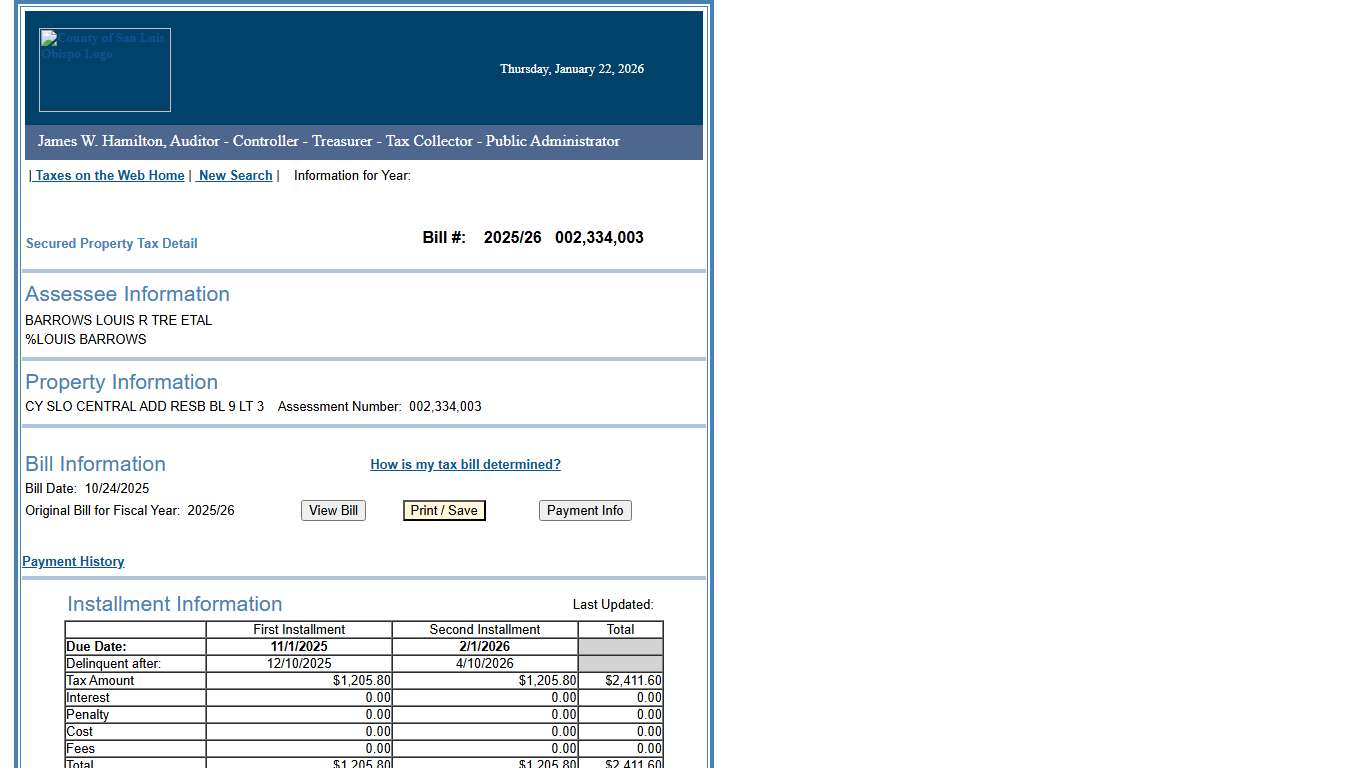Click the County of San Luis Obispo logo
This screenshot has height=768, width=1366.
(104, 69)
